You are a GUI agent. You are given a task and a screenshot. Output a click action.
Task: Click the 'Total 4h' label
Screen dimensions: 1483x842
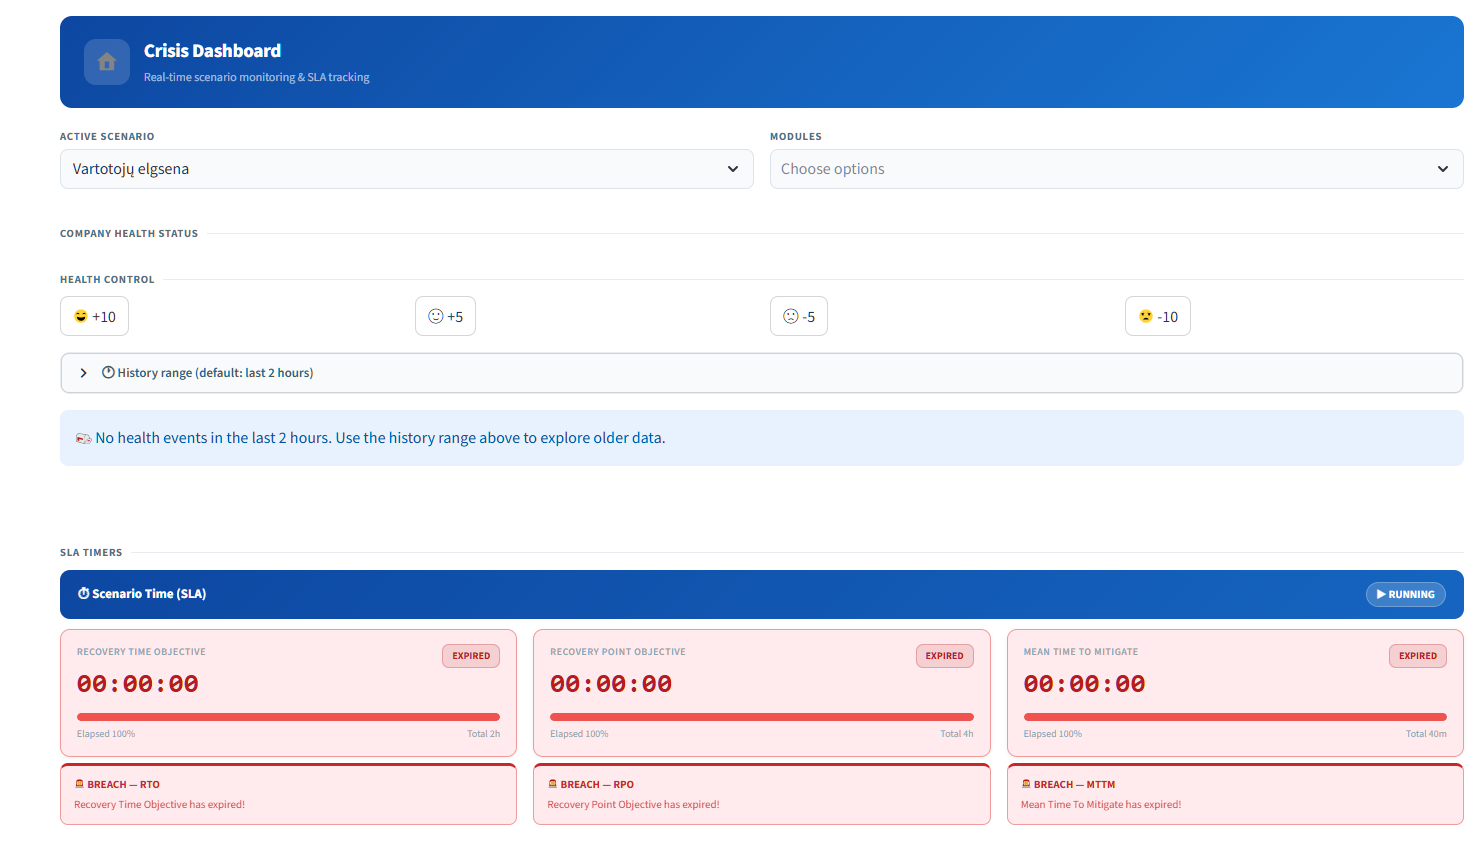point(957,734)
